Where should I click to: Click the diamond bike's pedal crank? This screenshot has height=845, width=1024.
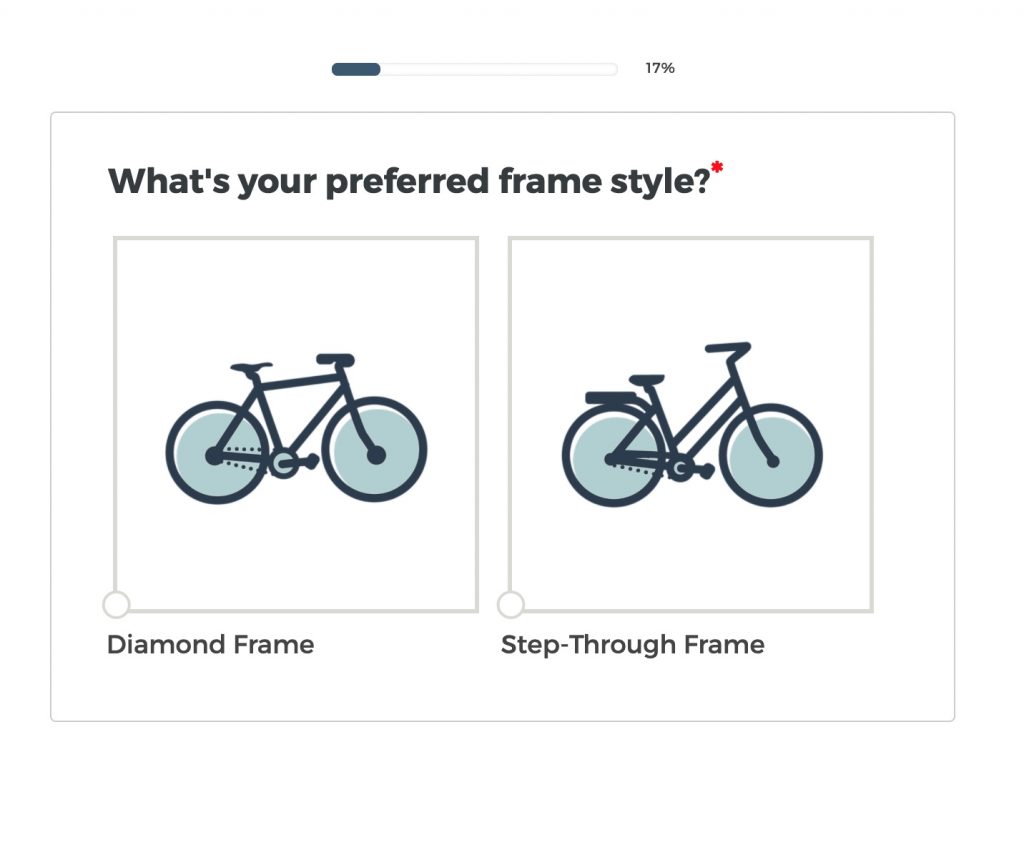[284, 461]
